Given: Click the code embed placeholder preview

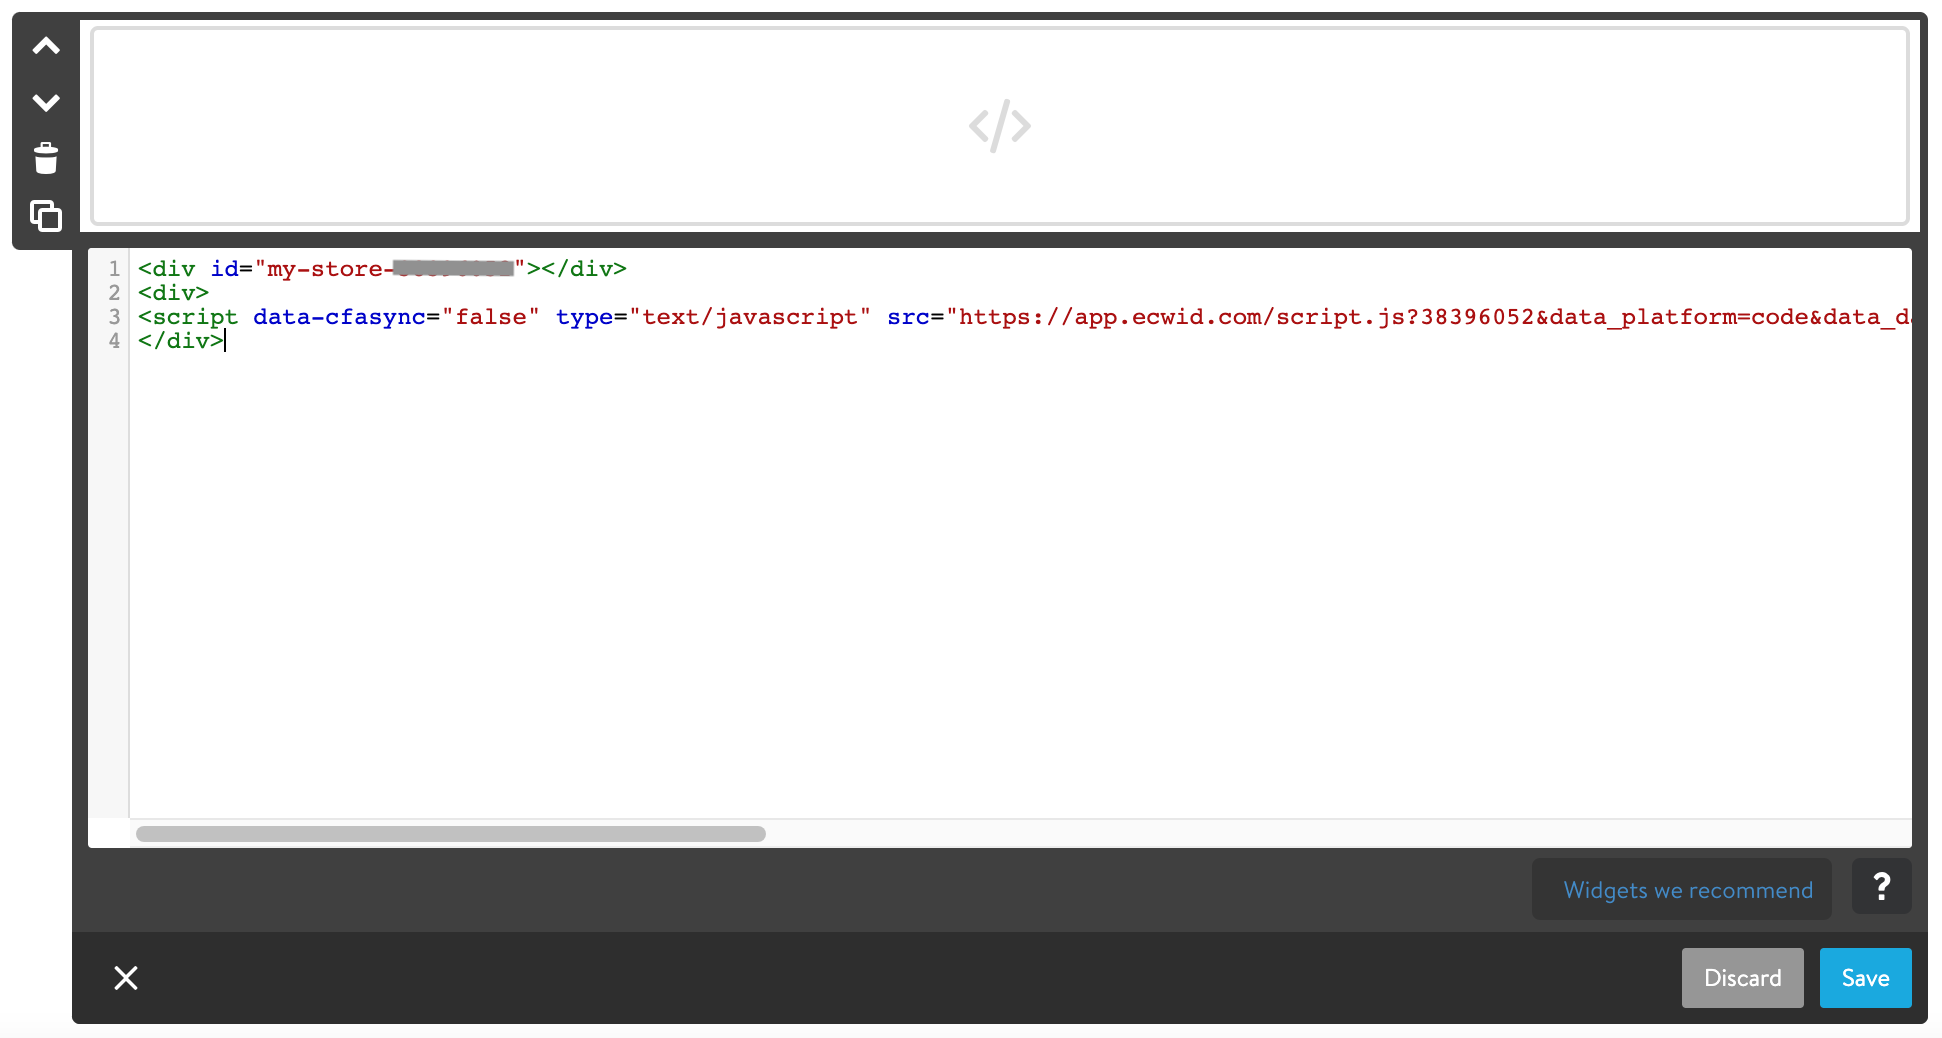Looking at the screenshot, I should pos(999,126).
